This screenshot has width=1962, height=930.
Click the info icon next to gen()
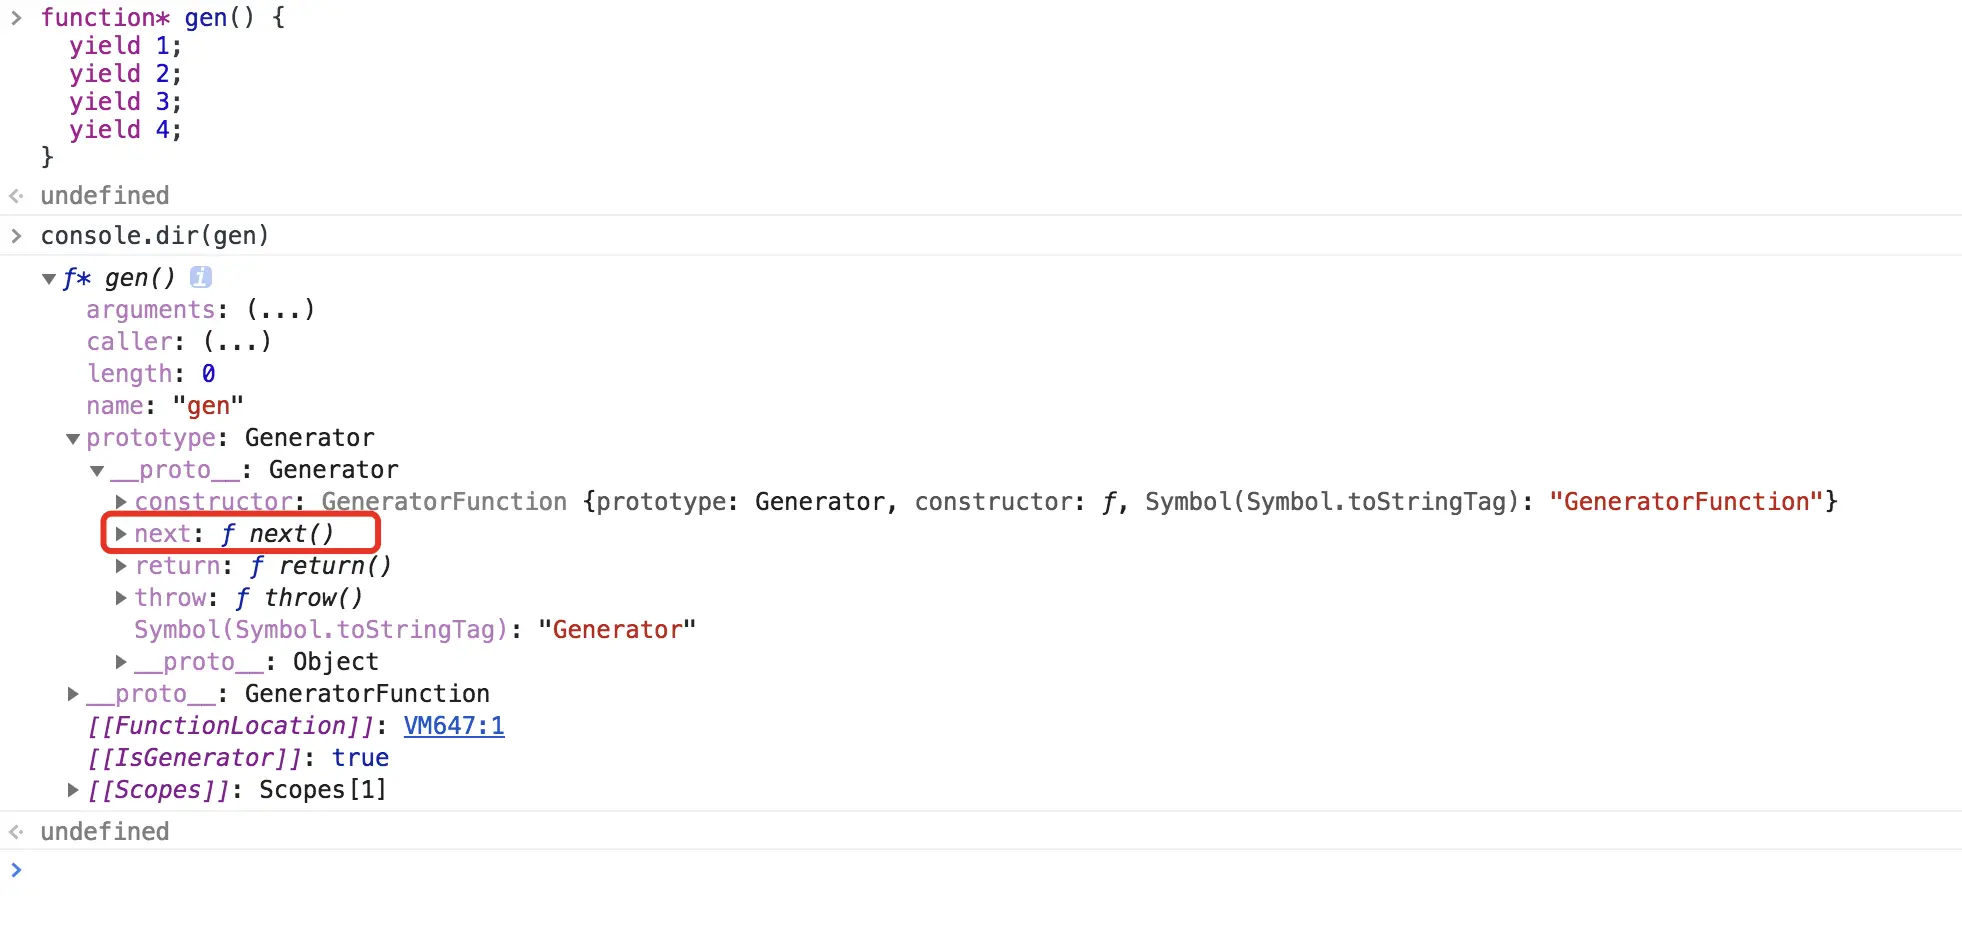(200, 277)
